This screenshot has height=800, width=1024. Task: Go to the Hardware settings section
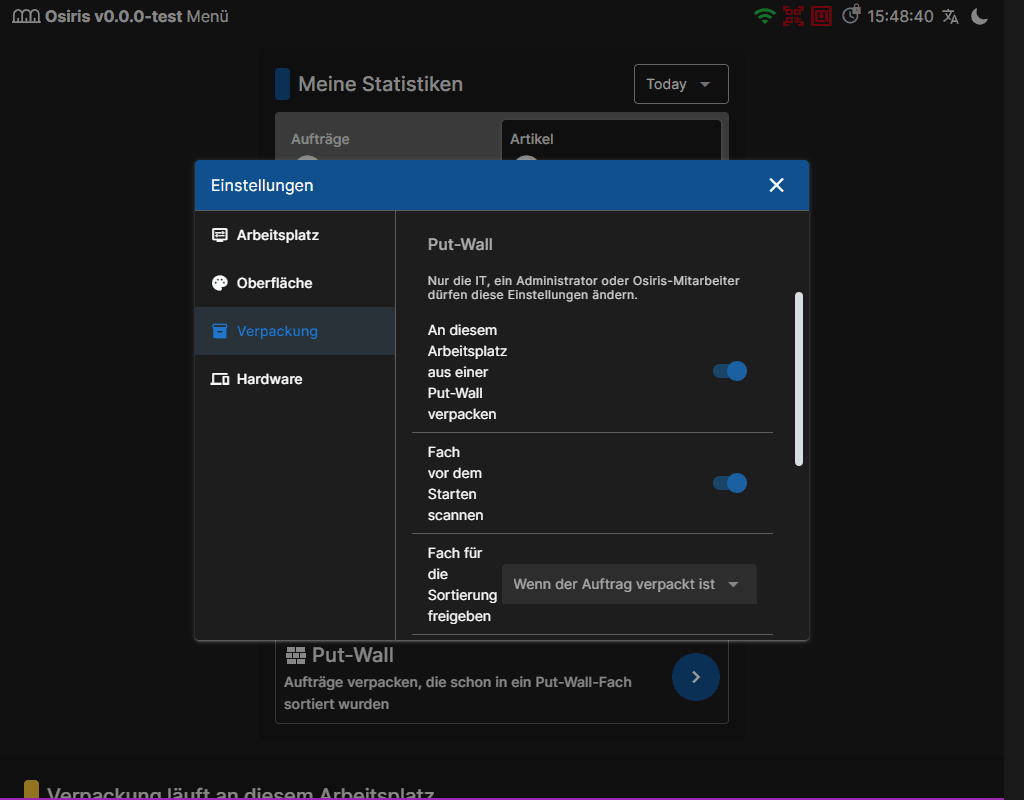(x=295, y=379)
